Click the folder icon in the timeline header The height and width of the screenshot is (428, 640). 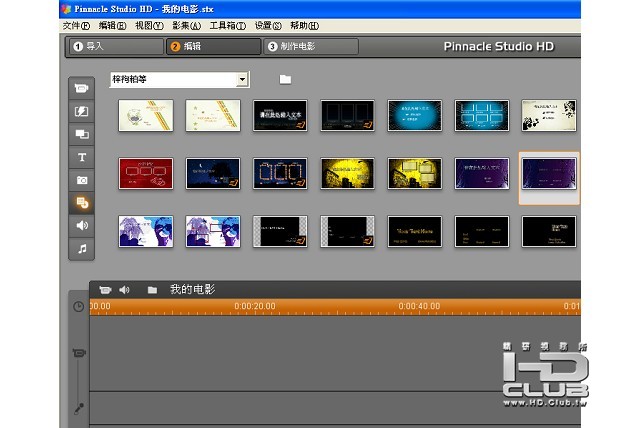(x=152, y=290)
